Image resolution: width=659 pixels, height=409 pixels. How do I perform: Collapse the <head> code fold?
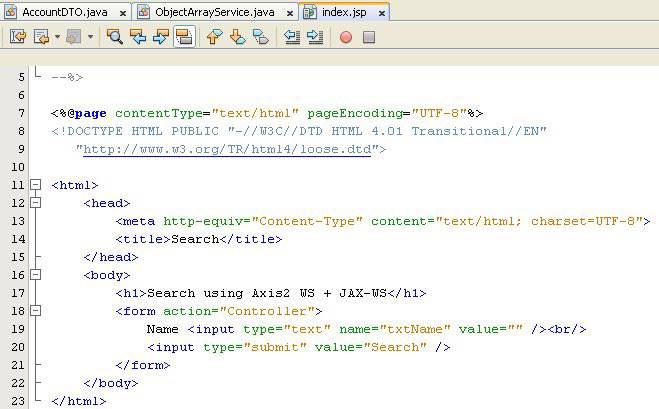coord(36,203)
